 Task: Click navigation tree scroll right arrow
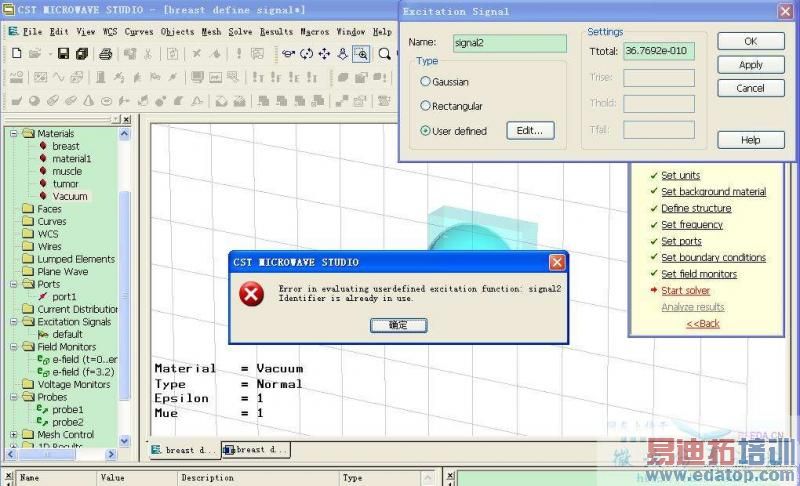111,453
